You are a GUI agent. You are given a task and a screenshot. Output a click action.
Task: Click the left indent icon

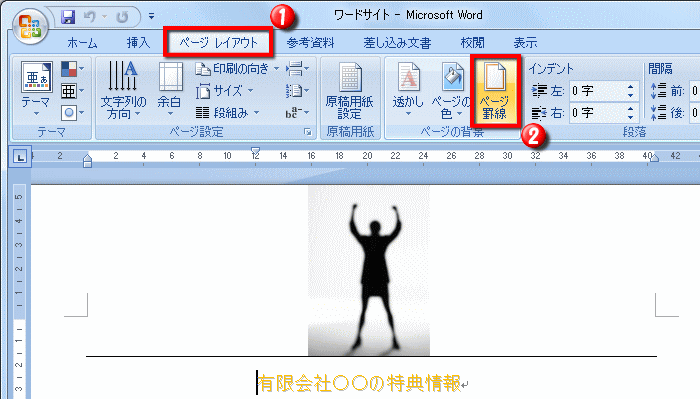(x=539, y=91)
